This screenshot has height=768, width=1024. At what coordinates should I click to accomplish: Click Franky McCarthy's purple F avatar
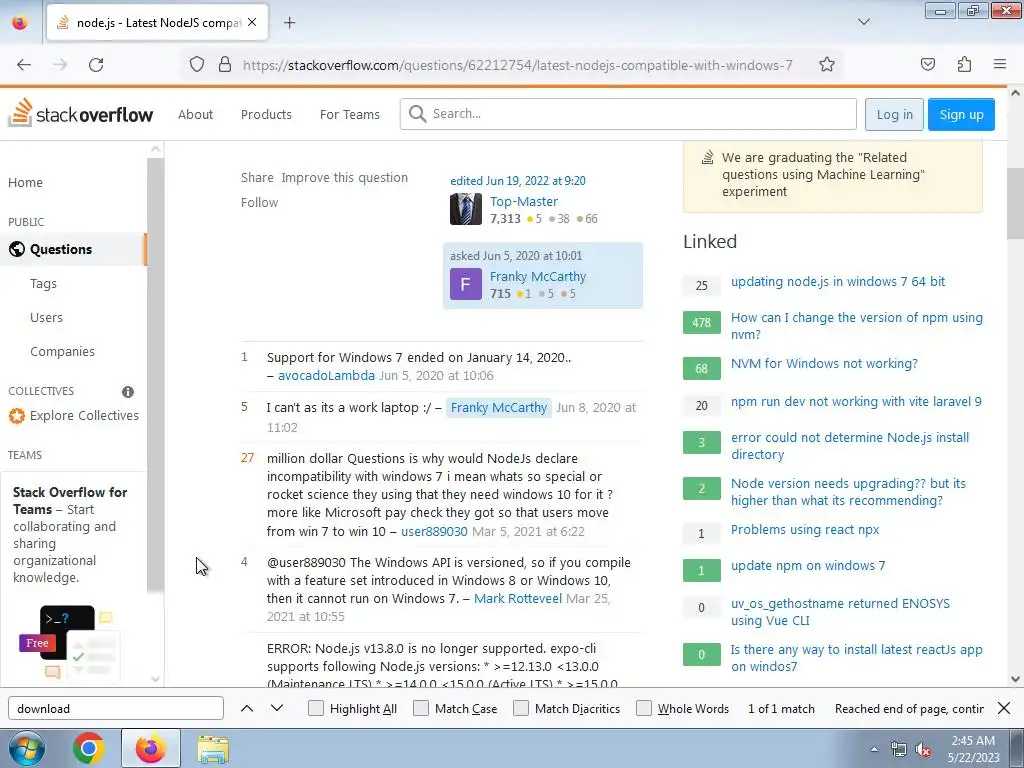point(466,284)
